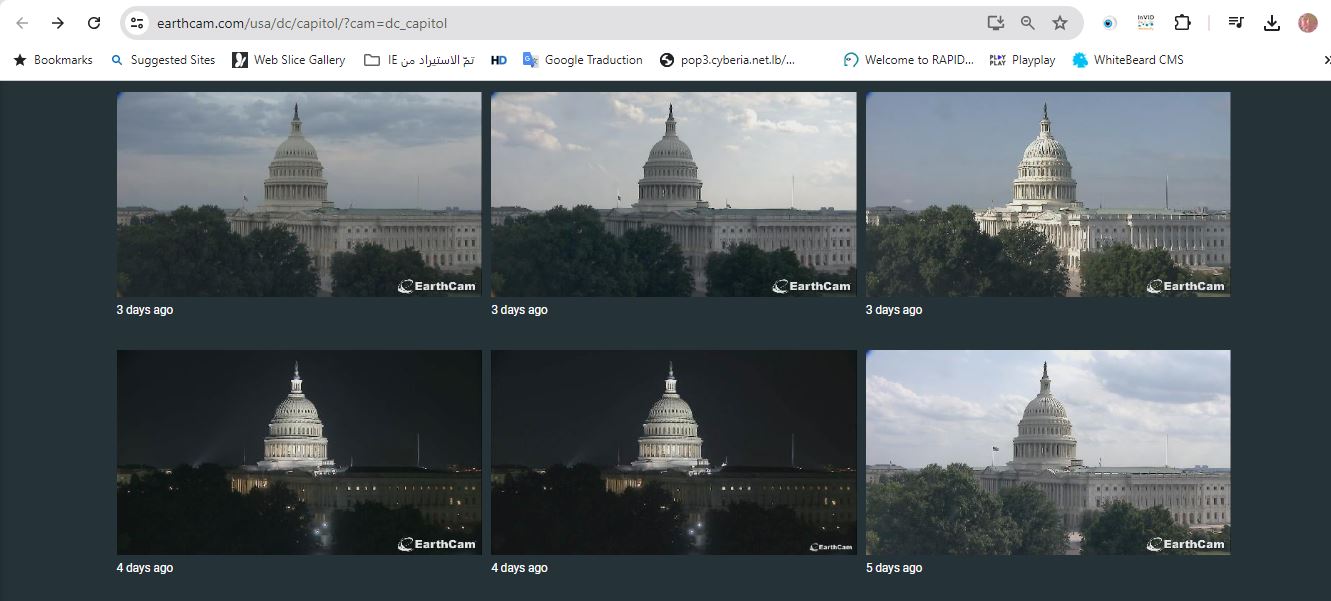Open site information icon in address bar

(137, 23)
